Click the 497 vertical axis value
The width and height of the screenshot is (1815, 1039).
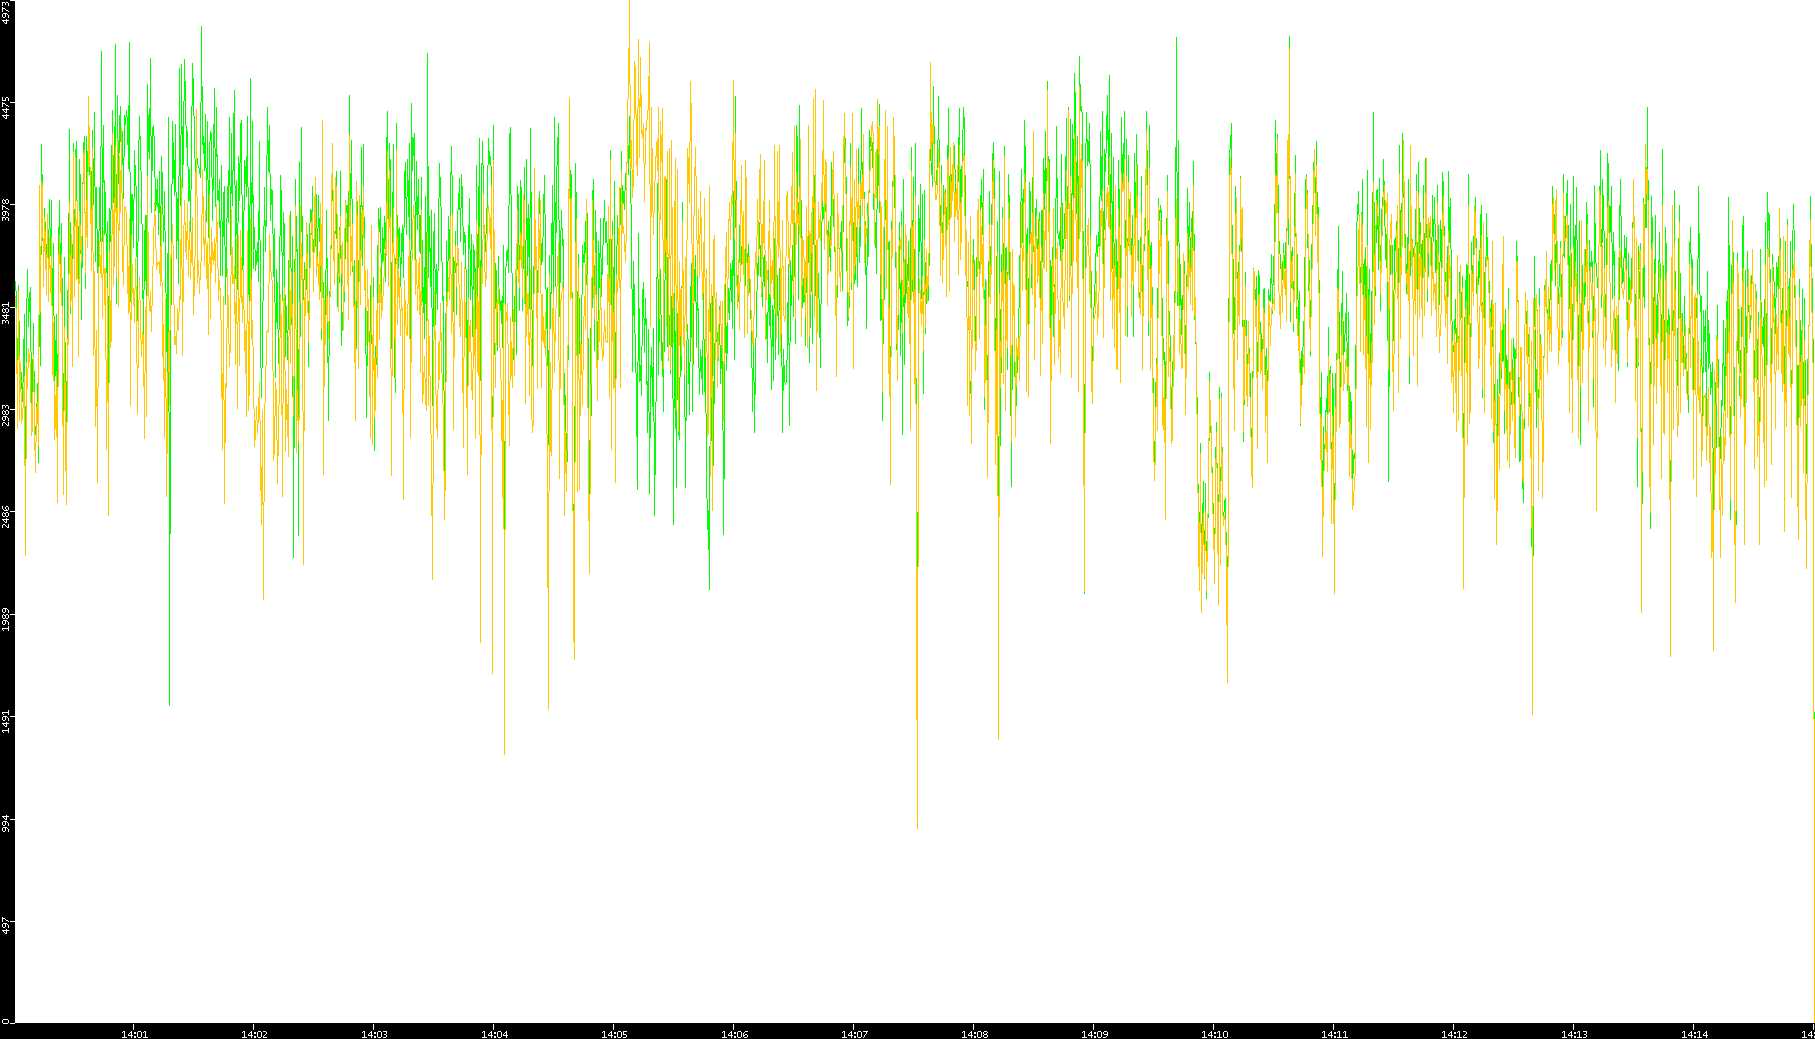7,924
